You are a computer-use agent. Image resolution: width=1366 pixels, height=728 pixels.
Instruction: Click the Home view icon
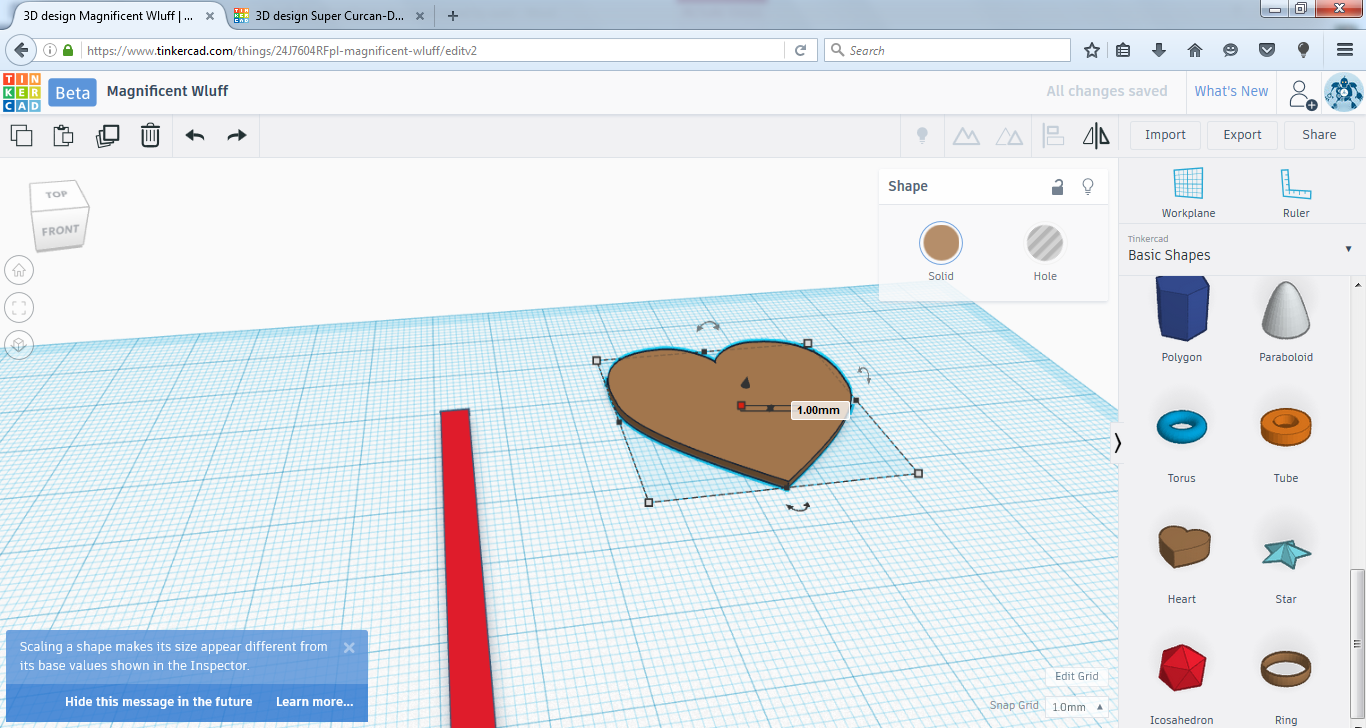coord(19,269)
